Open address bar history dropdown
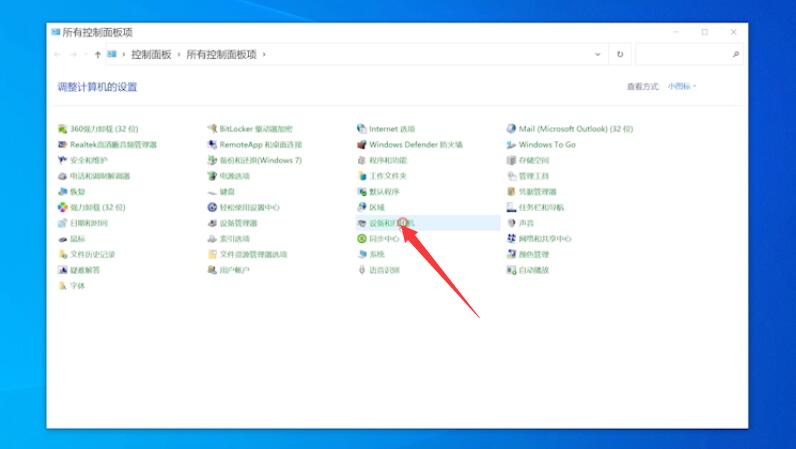796x449 pixels. pyautogui.click(x=598, y=54)
